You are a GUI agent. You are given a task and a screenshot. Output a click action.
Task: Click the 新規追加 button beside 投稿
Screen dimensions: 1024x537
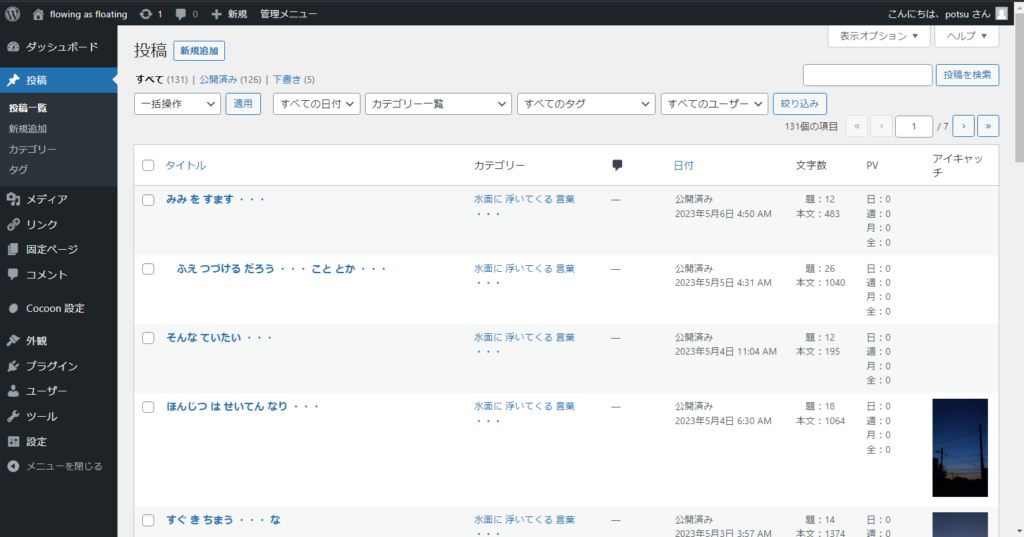pos(199,51)
